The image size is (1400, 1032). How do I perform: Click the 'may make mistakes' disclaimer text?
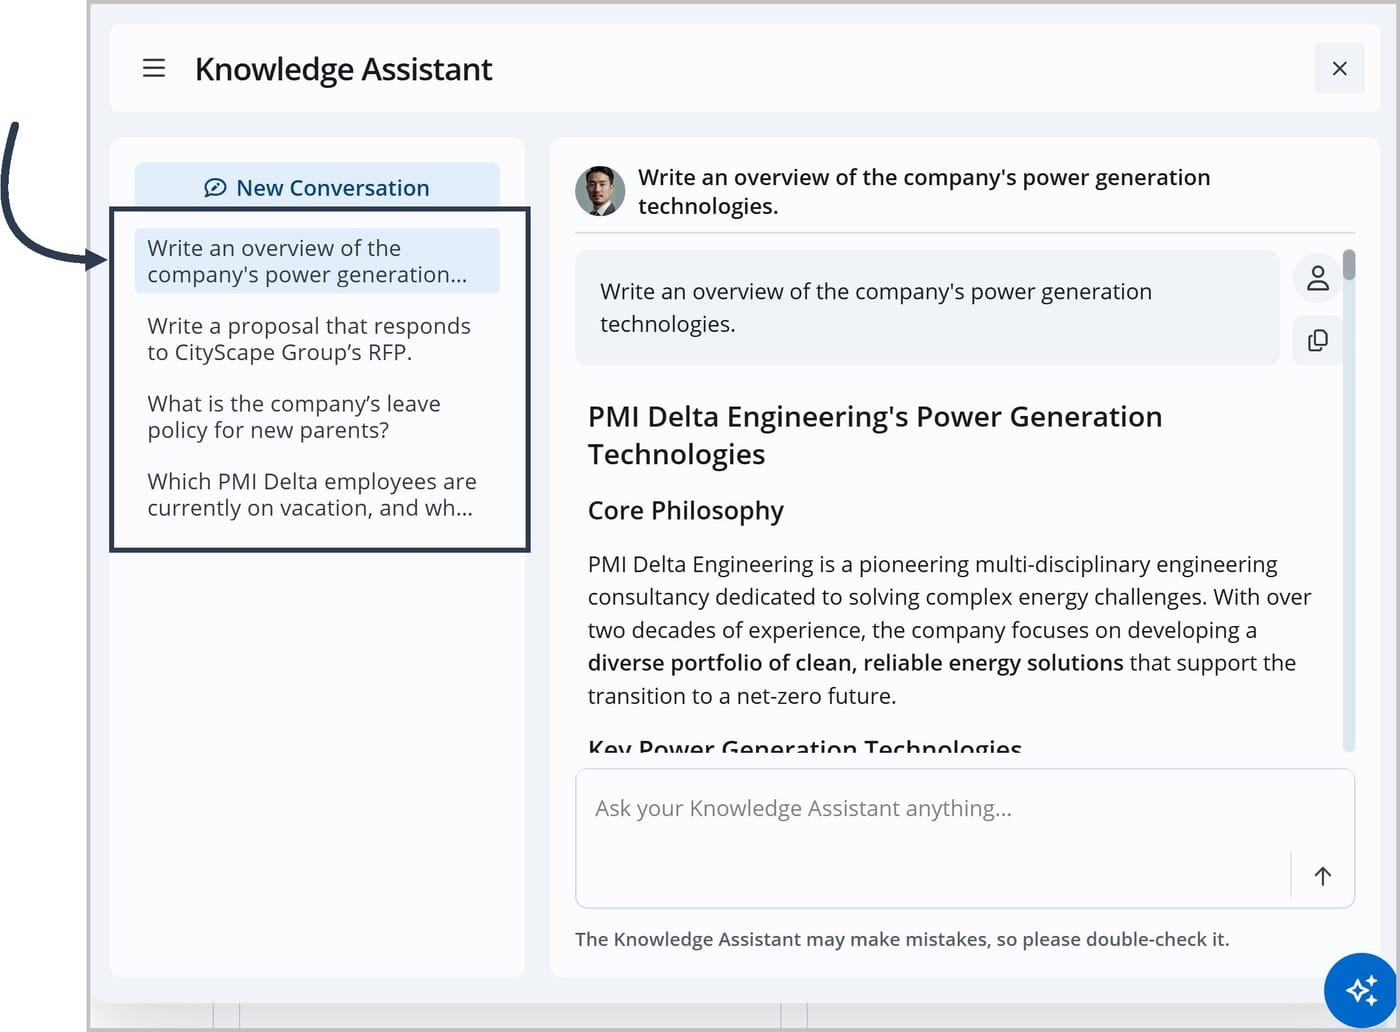pyautogui.click(x=902, y=939)
